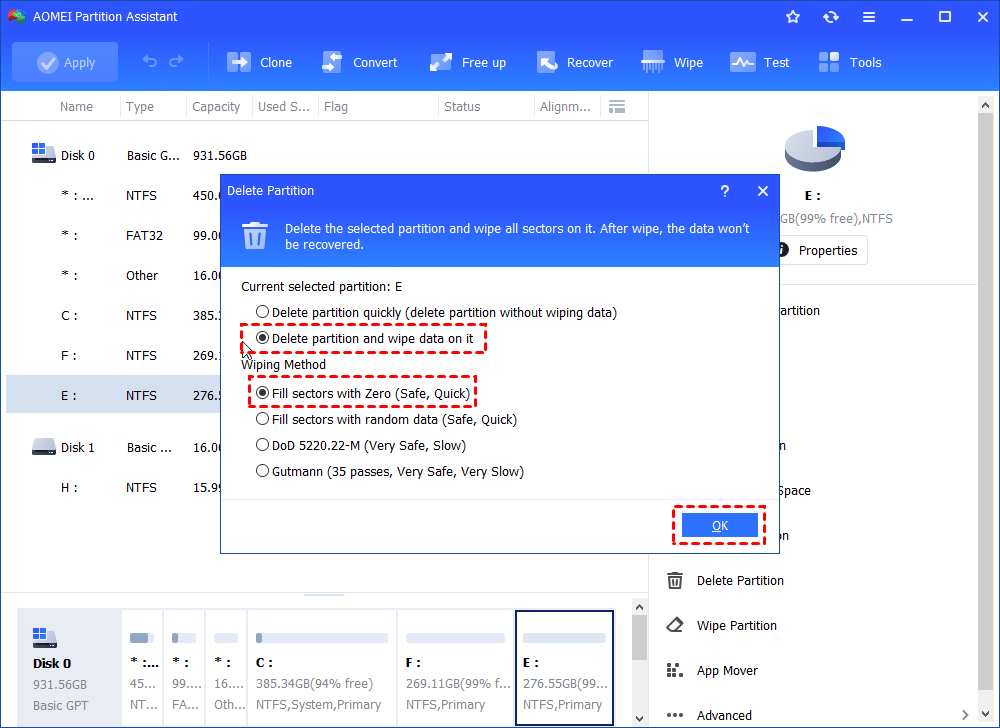Select the E: NTFS partition row
Viewport: 1000px width, 728px height.
[114, 395]
